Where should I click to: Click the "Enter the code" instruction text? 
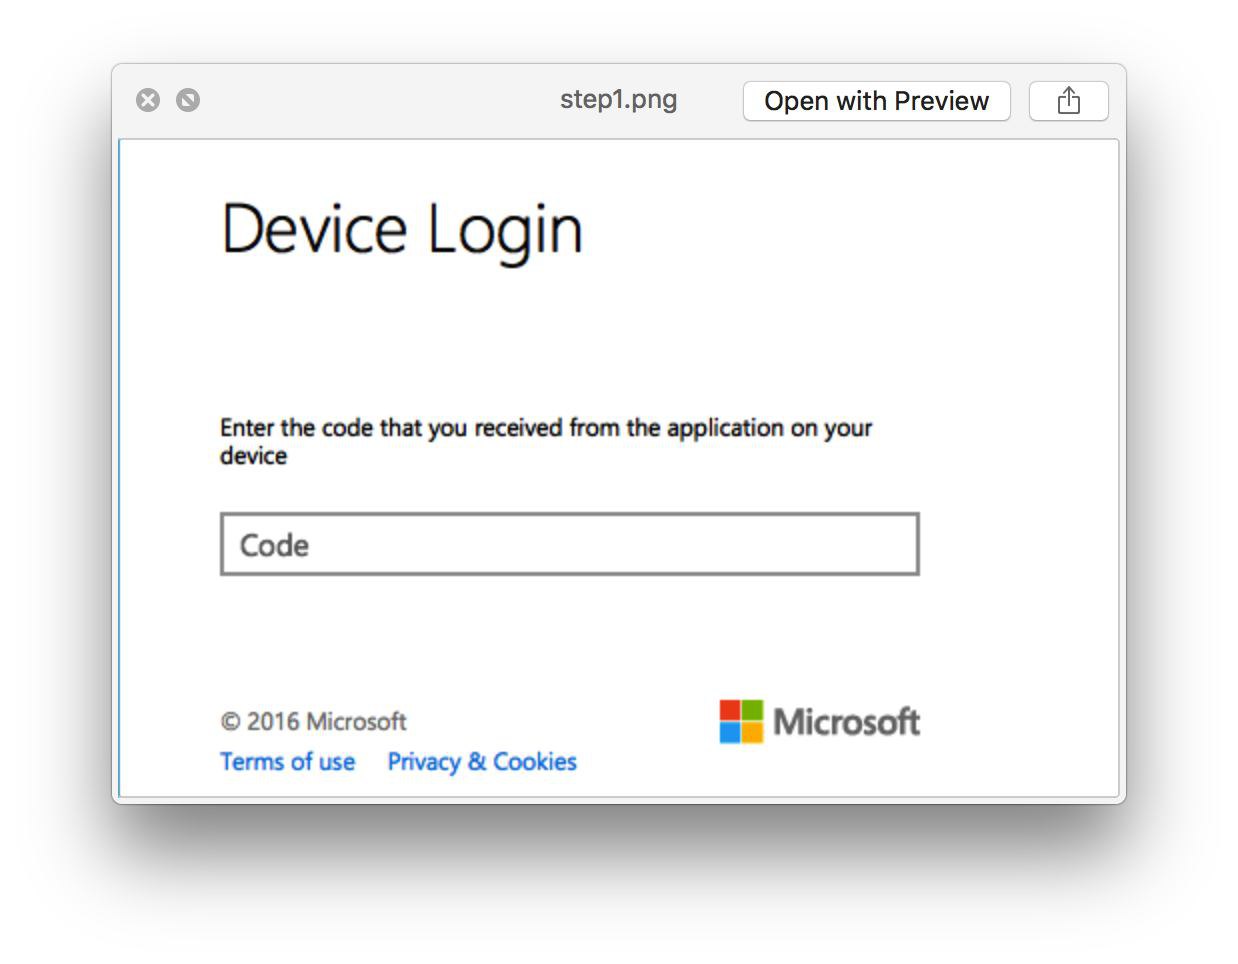545,429
